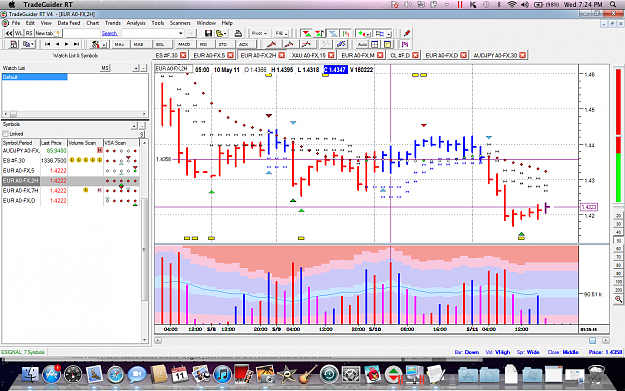Click the red-green triangles VSA signals icon
The width and height of the screenshot is (625, 391).
307,33
